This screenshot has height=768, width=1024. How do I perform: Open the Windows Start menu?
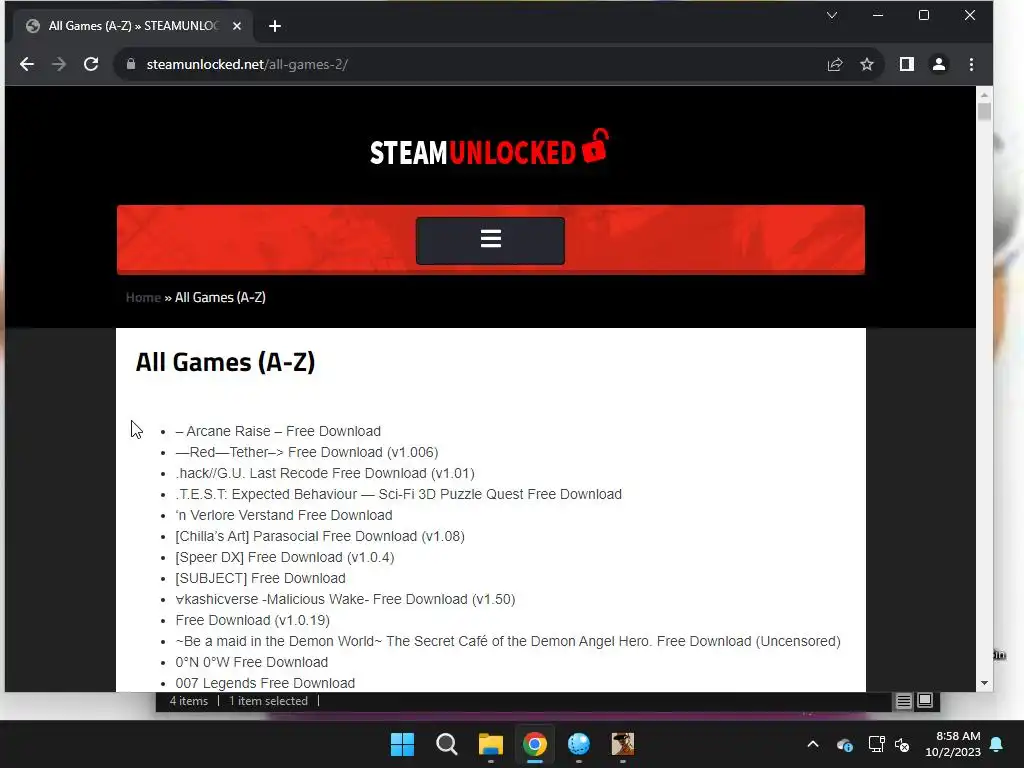402,744
